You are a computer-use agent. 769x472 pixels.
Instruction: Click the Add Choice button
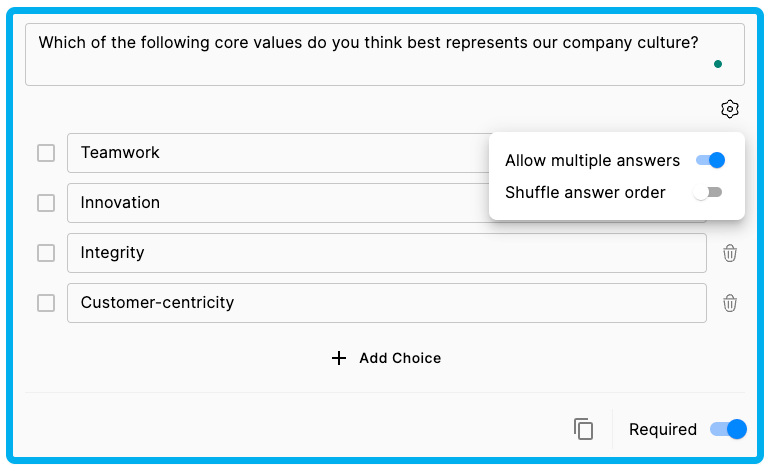(386, 358)
